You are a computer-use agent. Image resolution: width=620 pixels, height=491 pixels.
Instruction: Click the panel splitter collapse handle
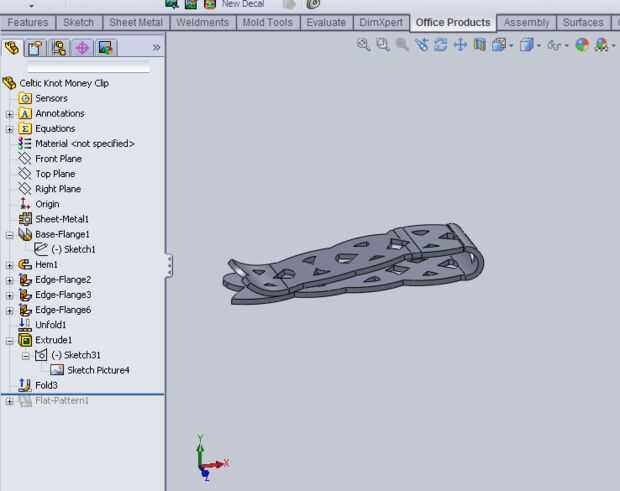click(x=169, y=265)
